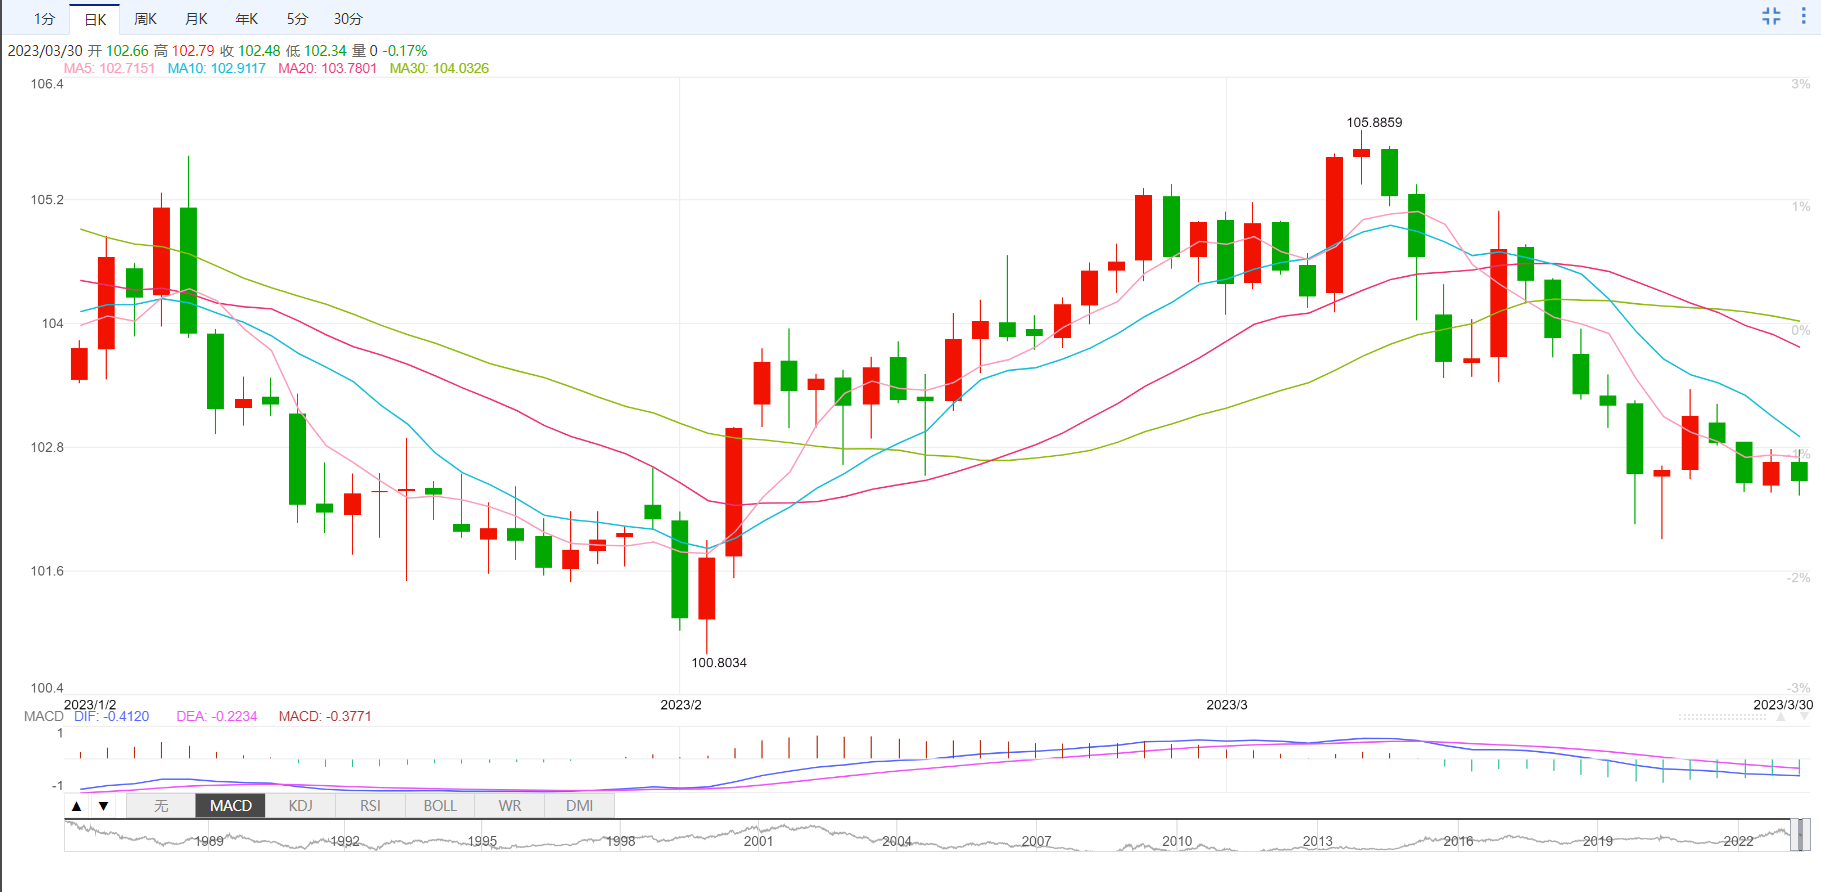
Task: Click the MA5: 102.7151 legend label
Action: pyautogui.click(x=109, y=68)
